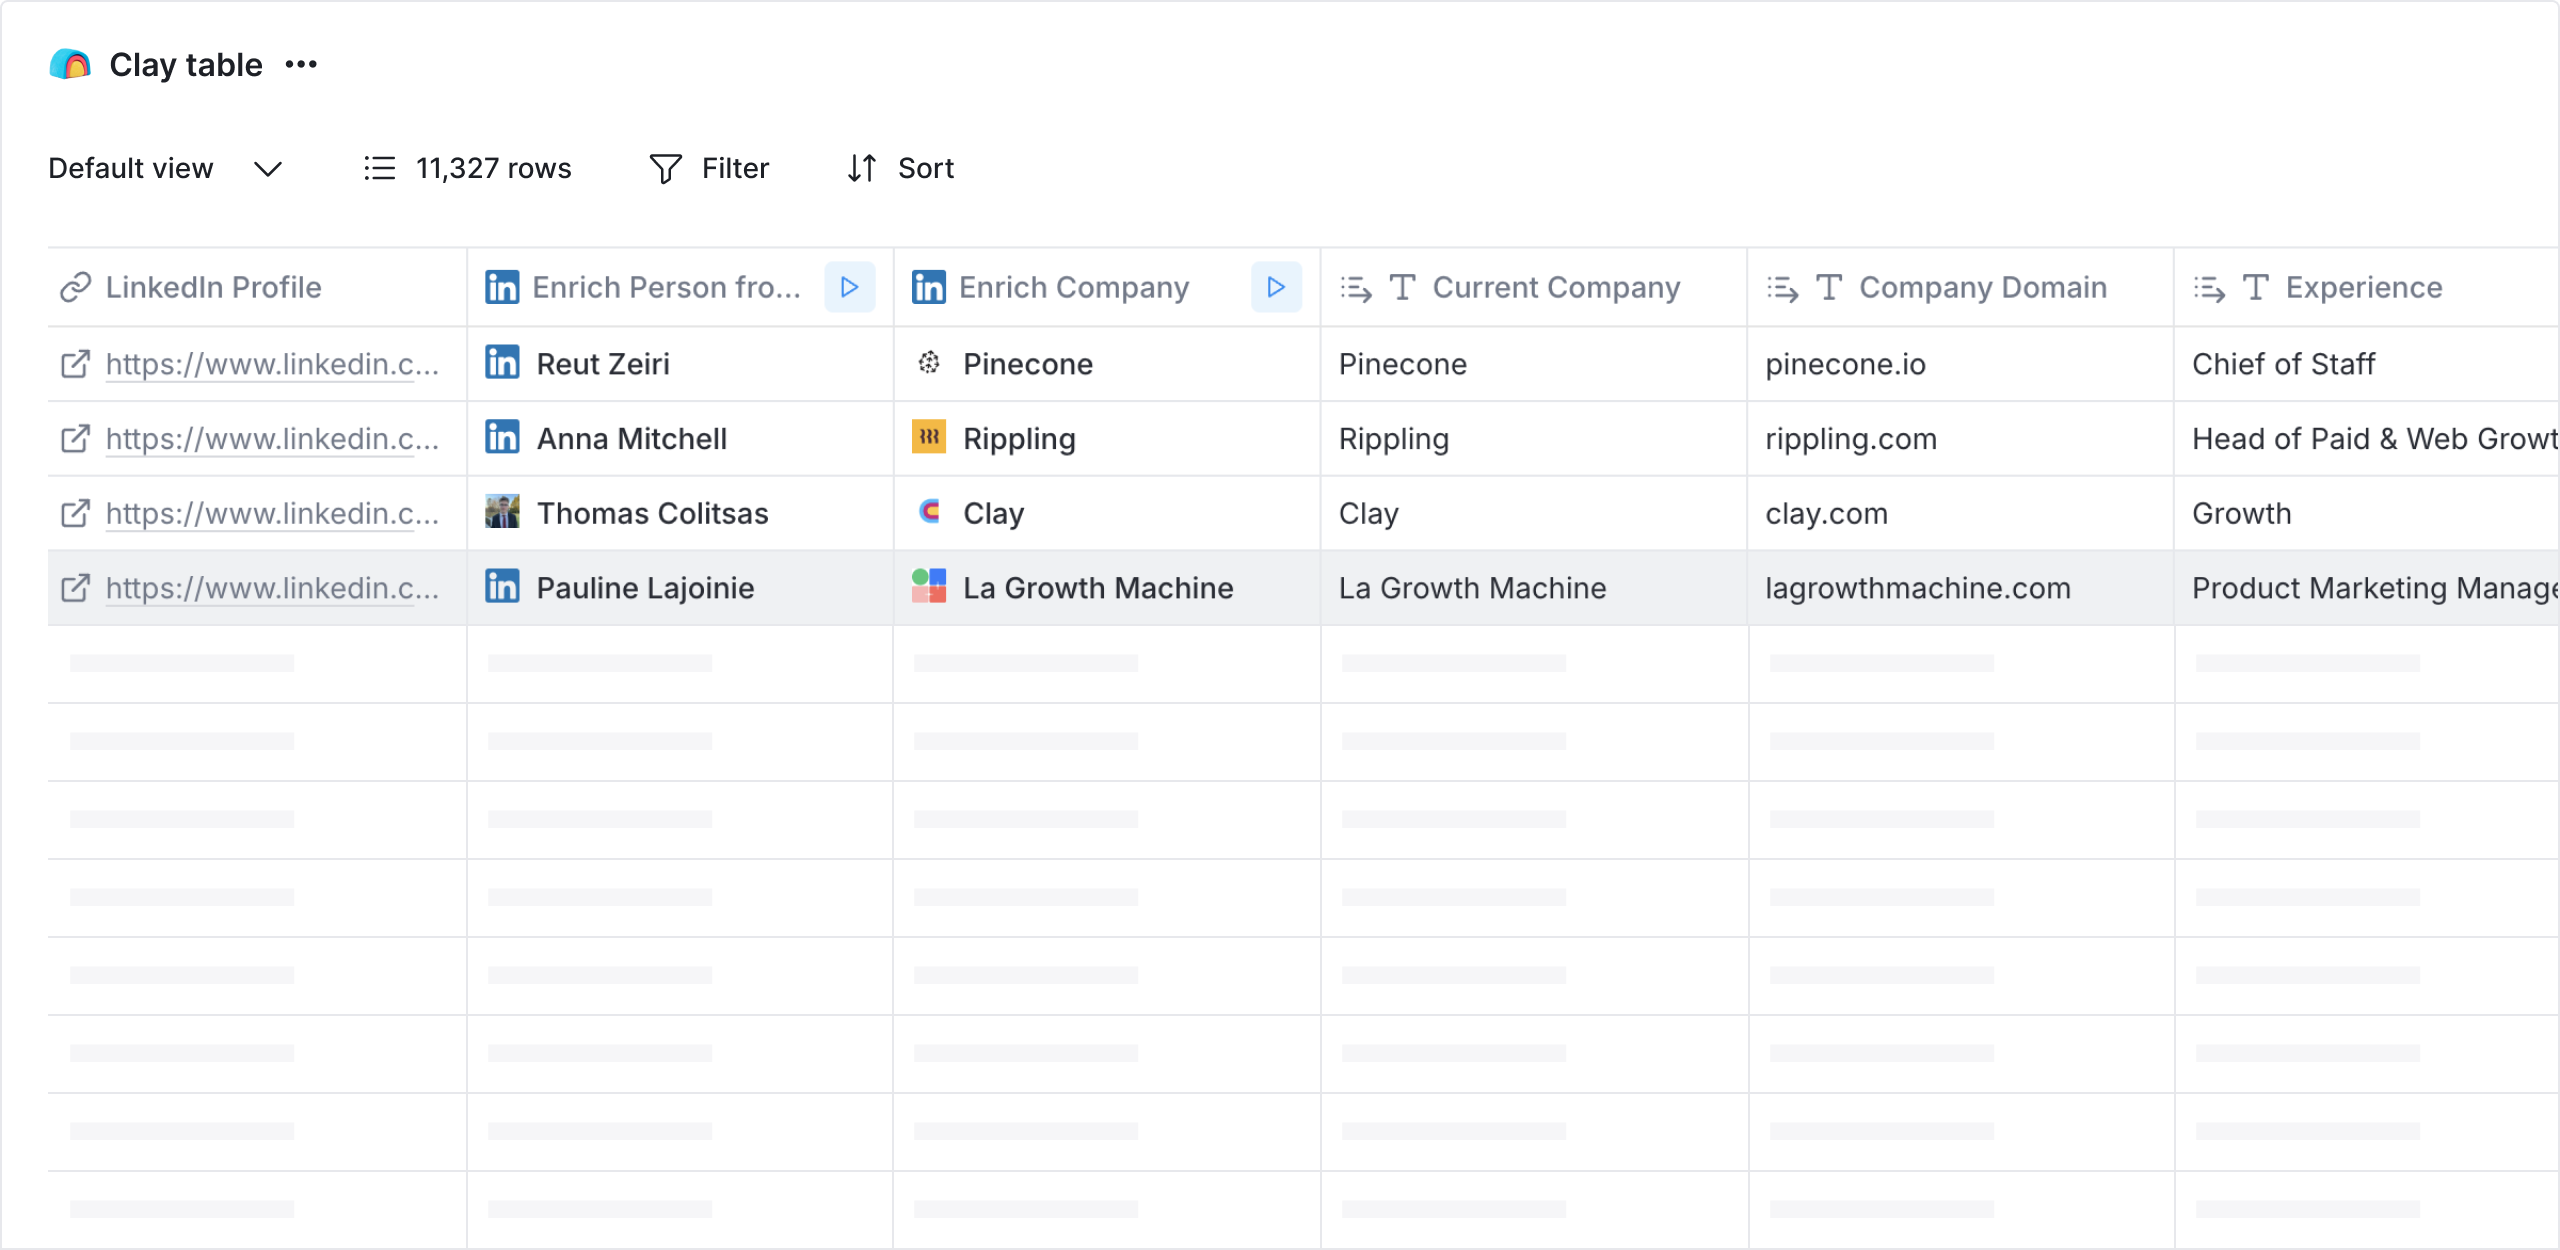The height and width of the screenshot is (1250, 2560).
Task: Click the LinkedIn icon beside Anna Mitchell
Action: click(503, 438)
